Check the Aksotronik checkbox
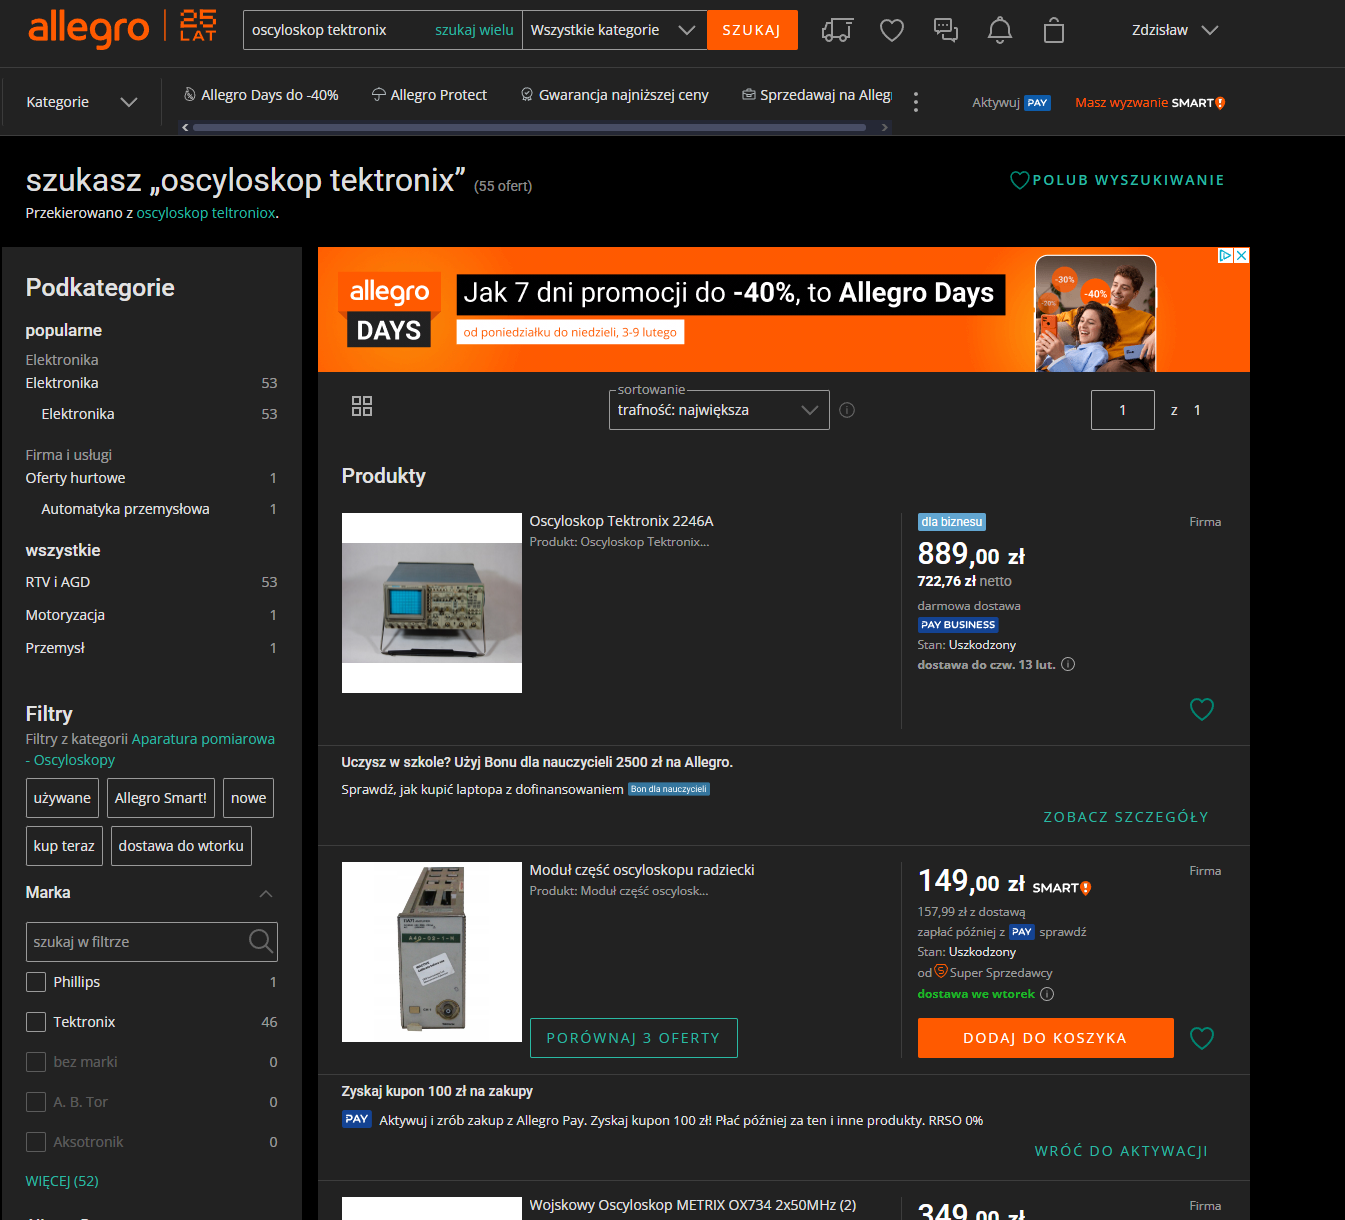The width and height of the screenshot is (1345, 1220). coord(36,1142)
